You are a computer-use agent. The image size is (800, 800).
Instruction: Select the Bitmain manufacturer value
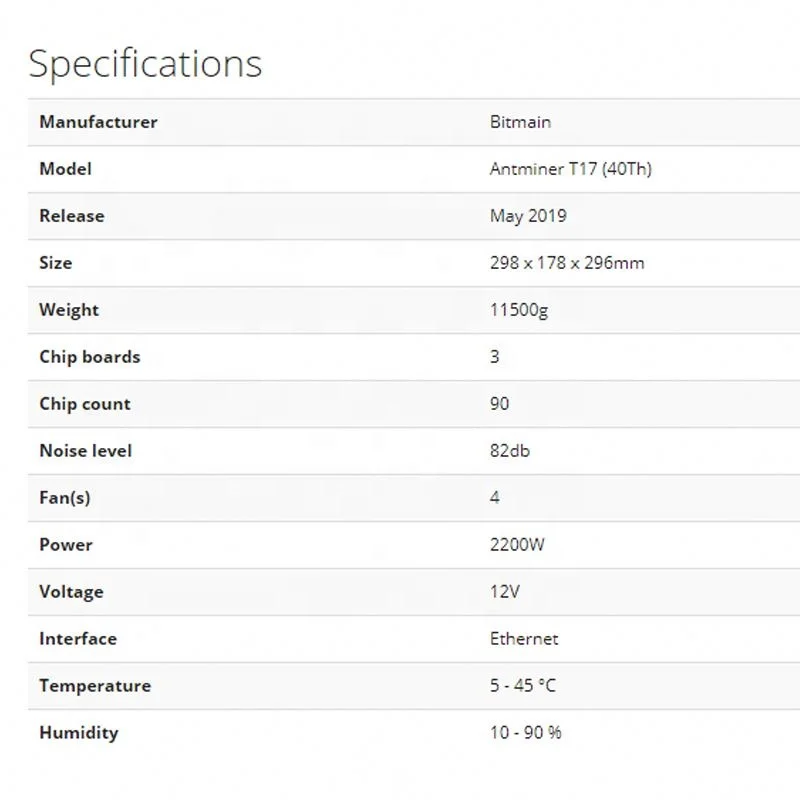tap(520, 122)
